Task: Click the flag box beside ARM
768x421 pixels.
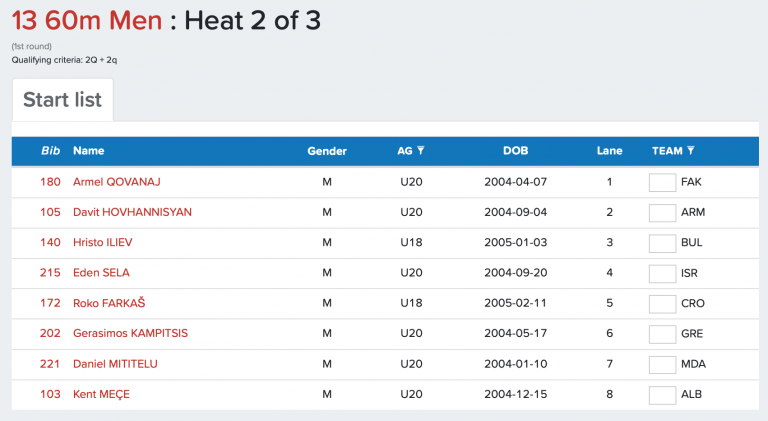Action: click(662, 212)
